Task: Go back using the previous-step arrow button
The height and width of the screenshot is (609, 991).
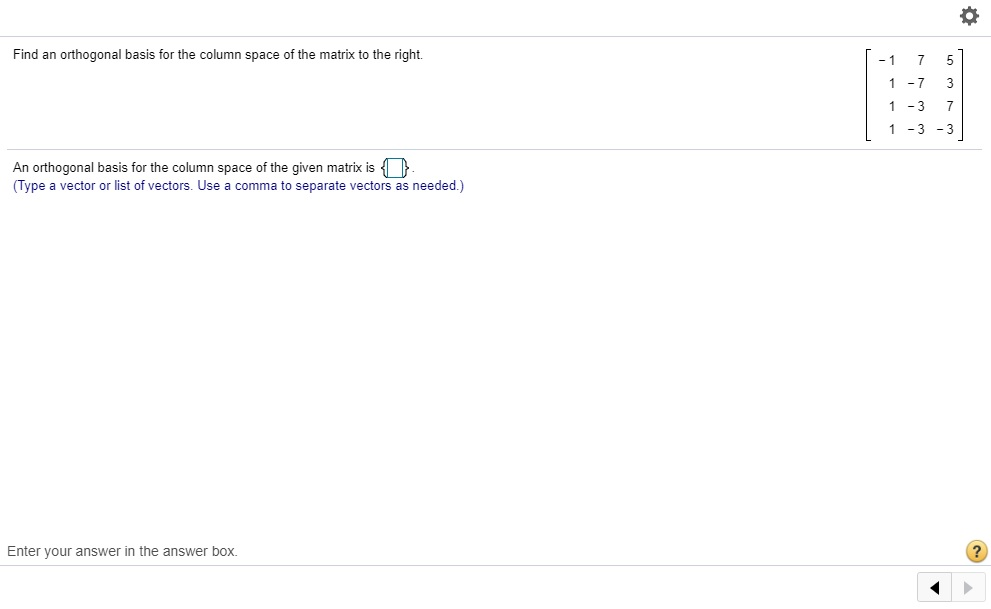Action: click(x=934, y=588)
